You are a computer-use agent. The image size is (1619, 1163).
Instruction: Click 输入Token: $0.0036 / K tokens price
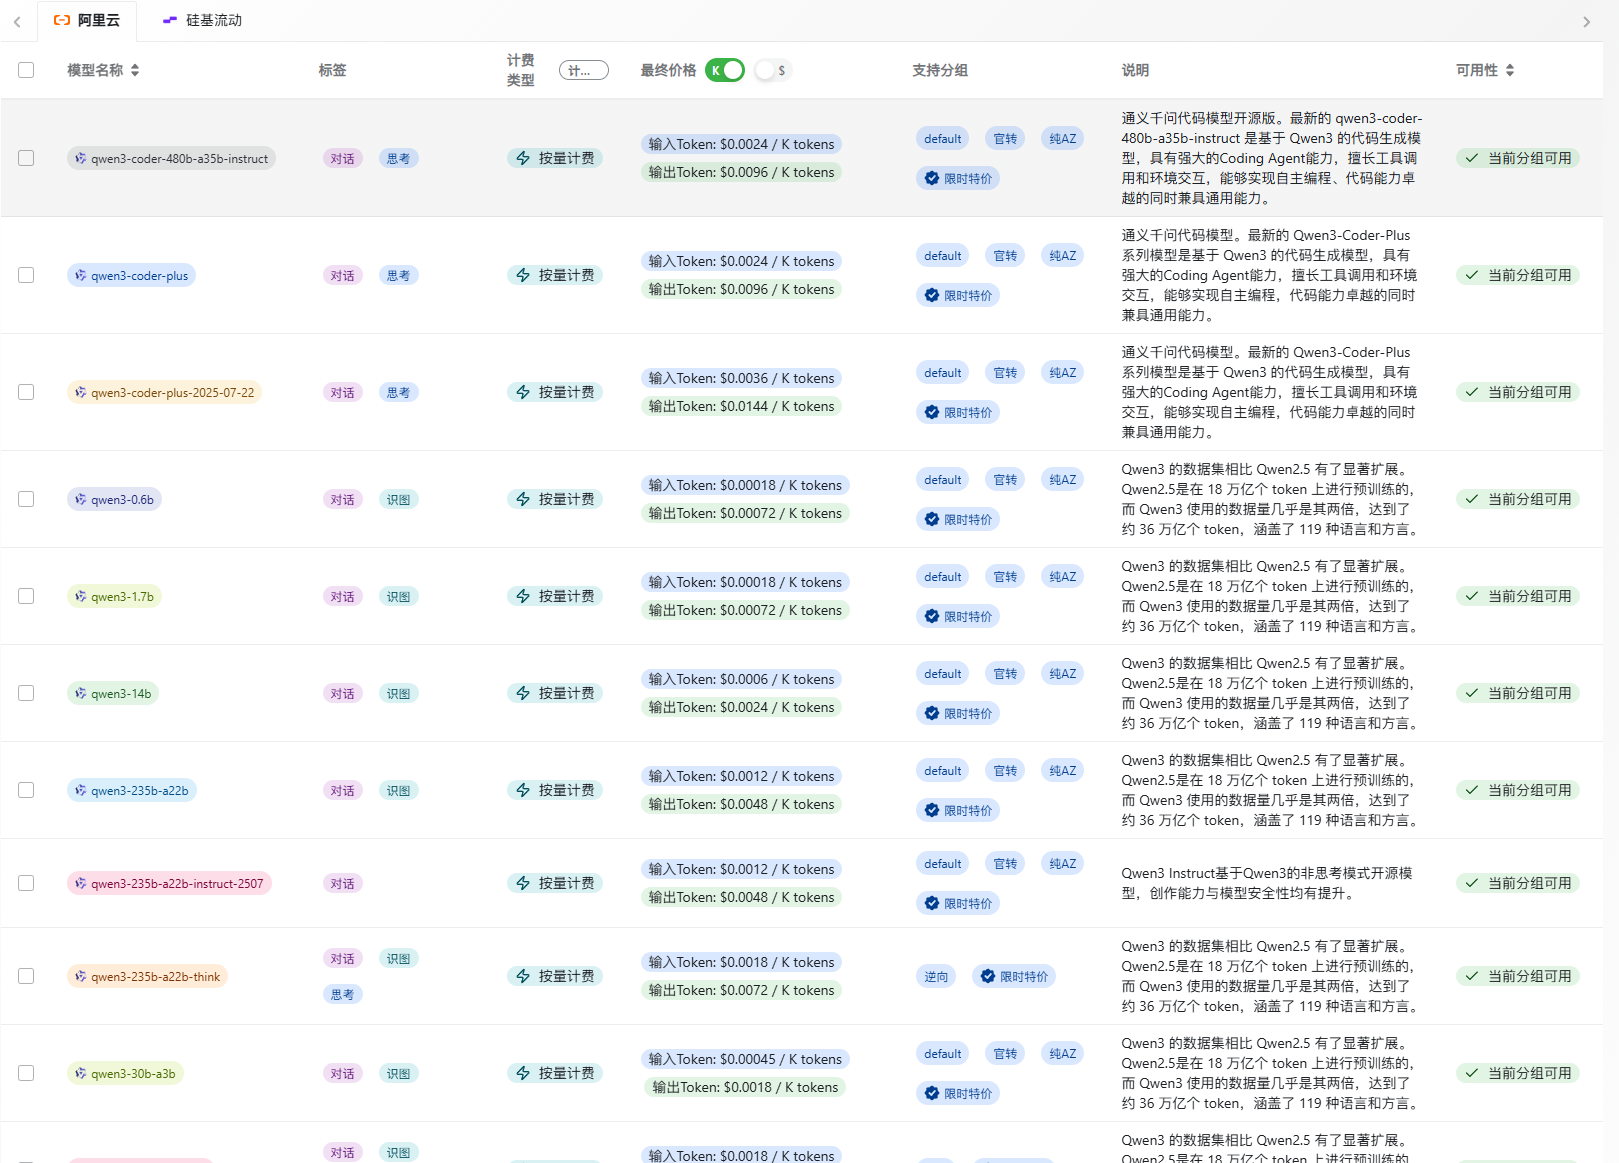[x=742, y=378]
